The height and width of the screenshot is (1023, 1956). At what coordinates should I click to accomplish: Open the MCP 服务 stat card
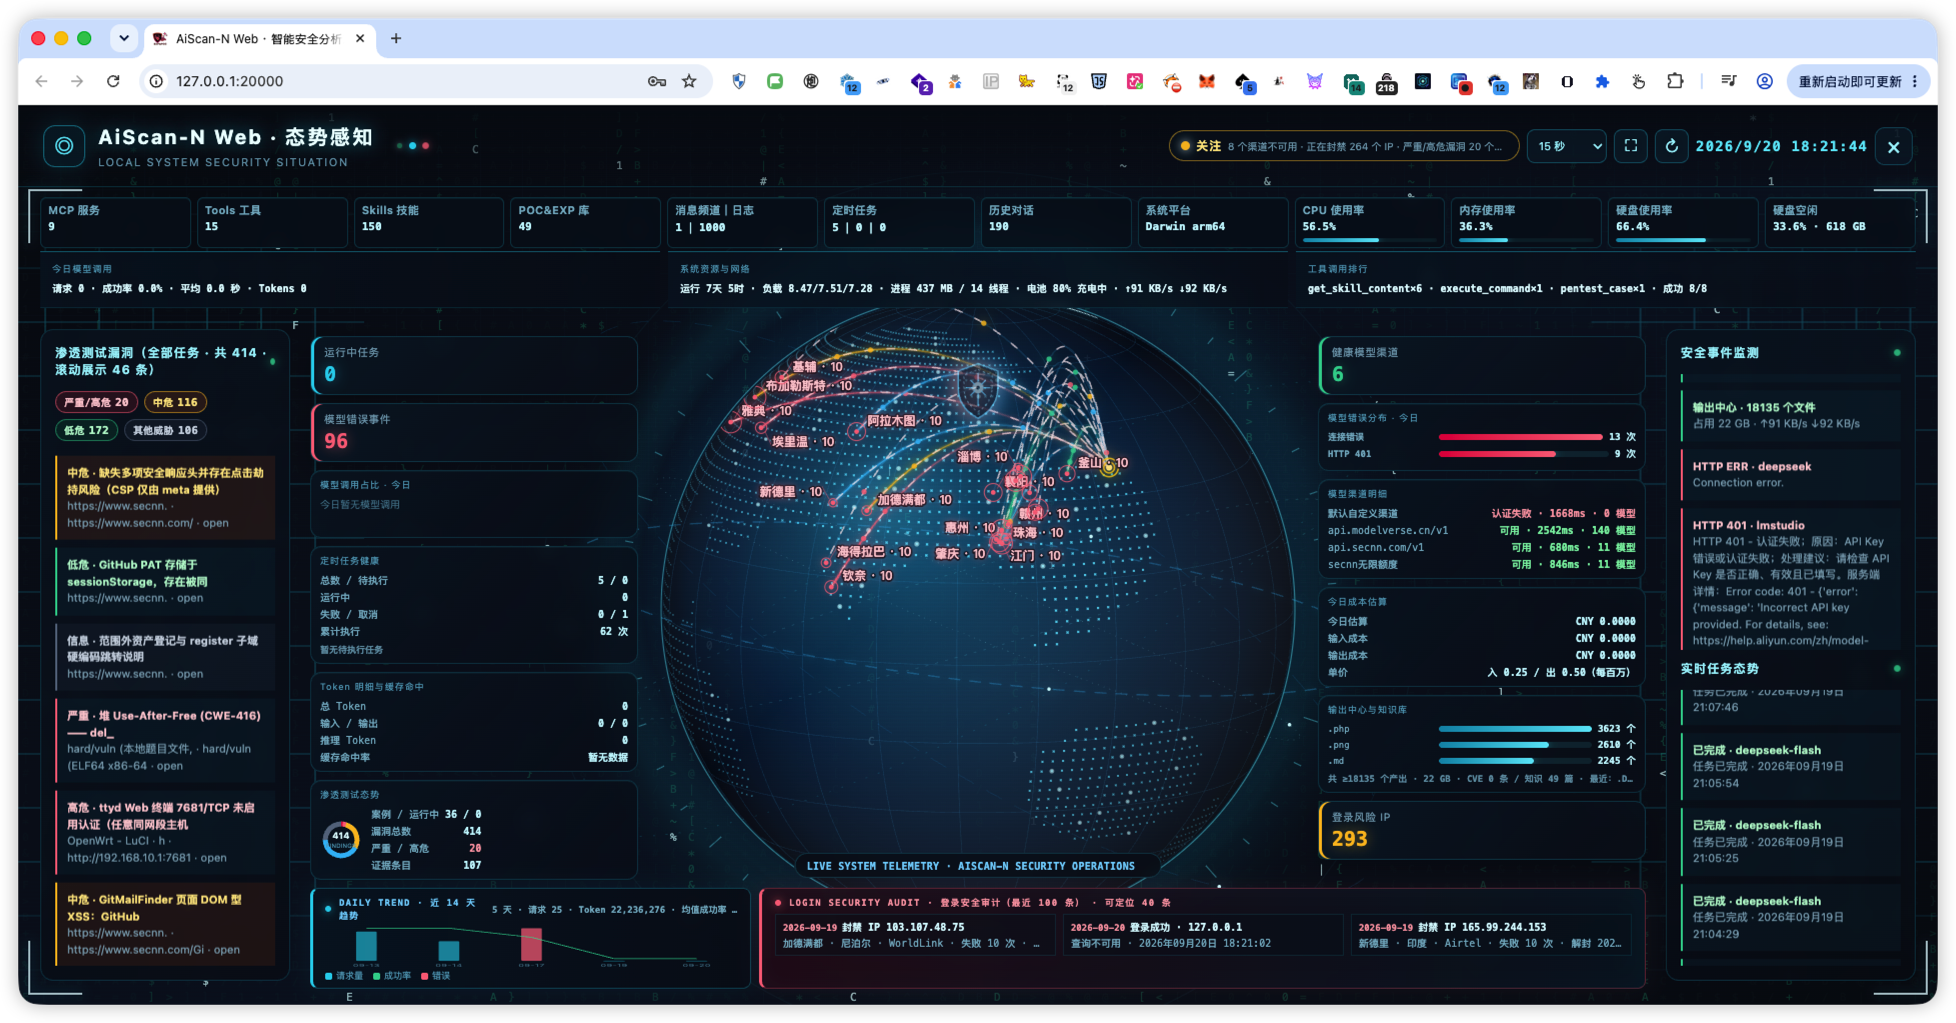pos(115,220)
